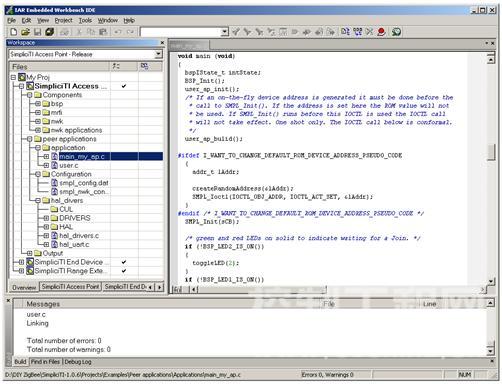Open the Help menu
The width and height of the screenshot is (502, 384).
pyautogui.click(x=129, y=21)
